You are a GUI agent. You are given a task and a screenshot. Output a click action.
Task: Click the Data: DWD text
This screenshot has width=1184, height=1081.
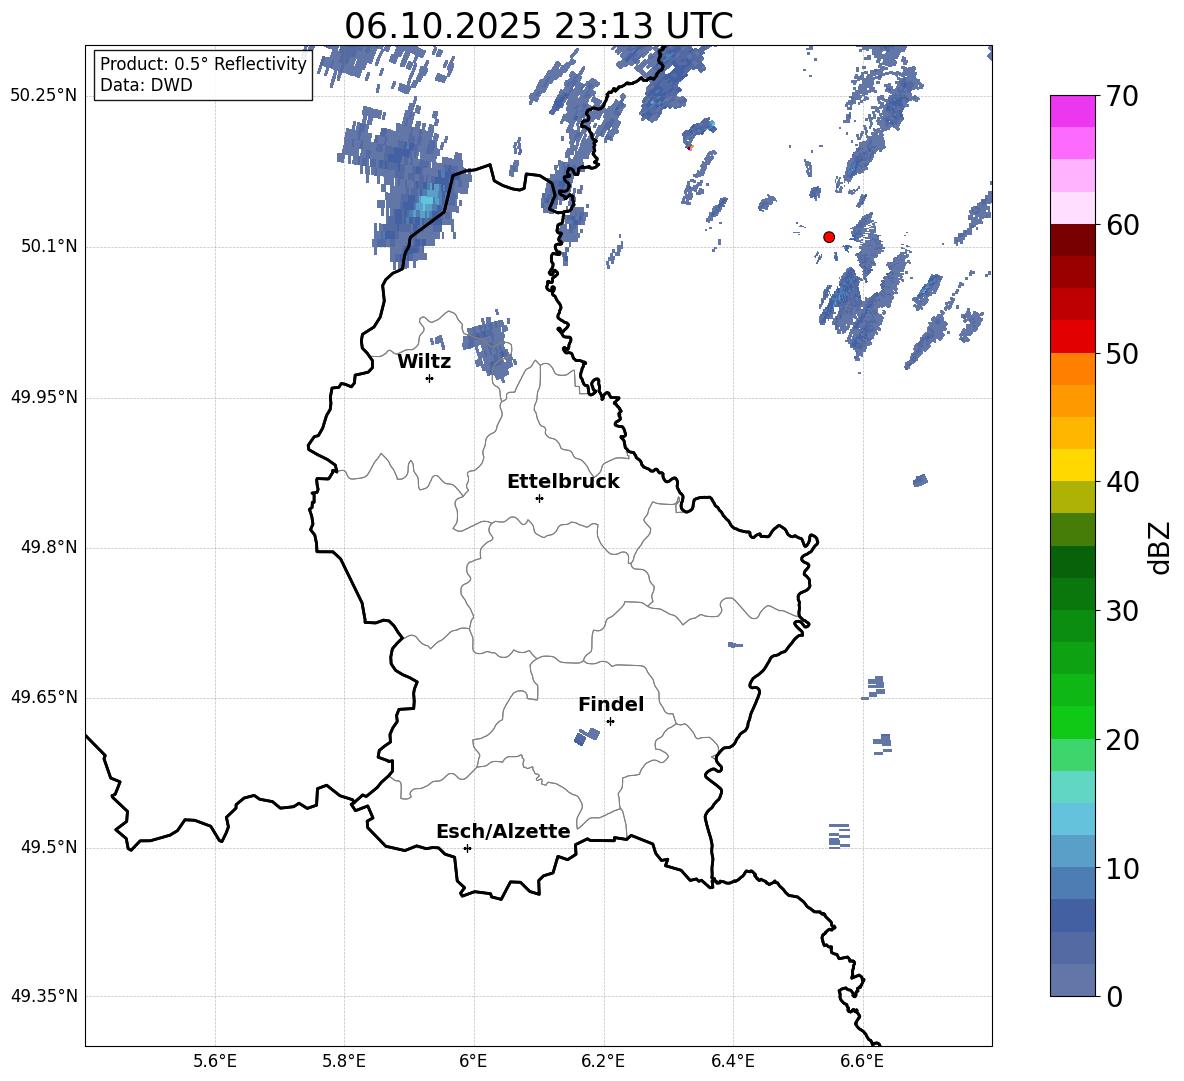pyautogui.click(x=146, y=85)
